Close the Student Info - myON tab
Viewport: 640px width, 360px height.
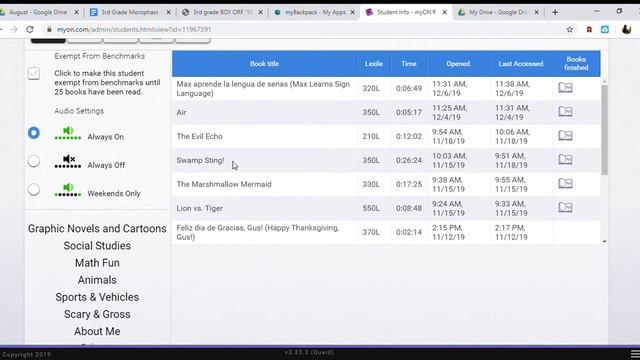pos(444,12)
